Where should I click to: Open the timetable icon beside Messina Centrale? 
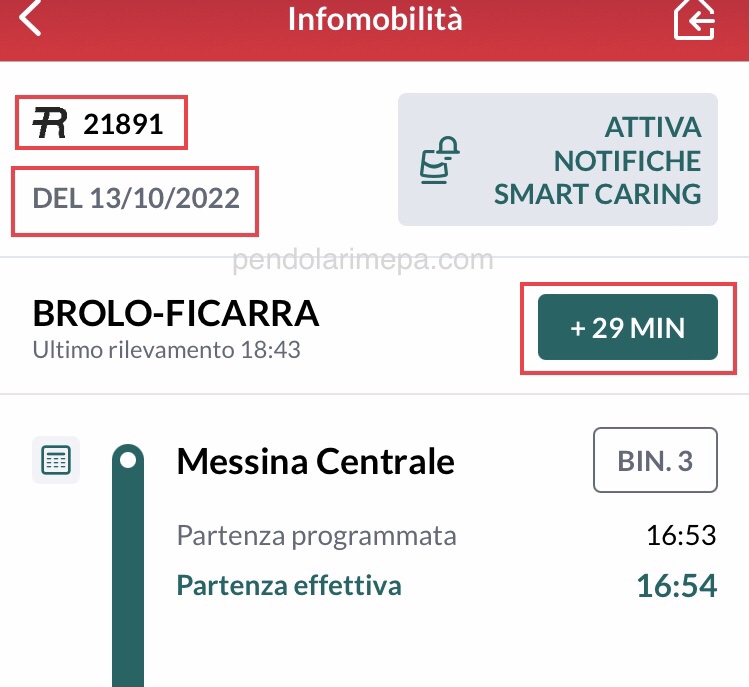tap(56, 460)
